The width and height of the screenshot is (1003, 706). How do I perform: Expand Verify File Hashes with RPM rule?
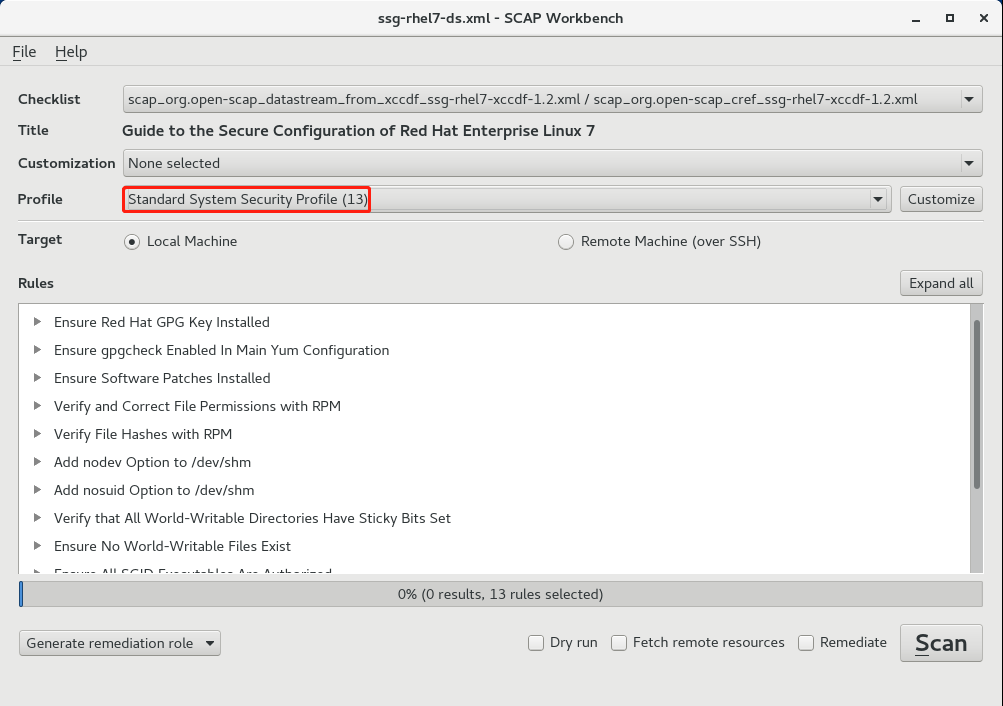pyautogui.click(x=38, y=434)
